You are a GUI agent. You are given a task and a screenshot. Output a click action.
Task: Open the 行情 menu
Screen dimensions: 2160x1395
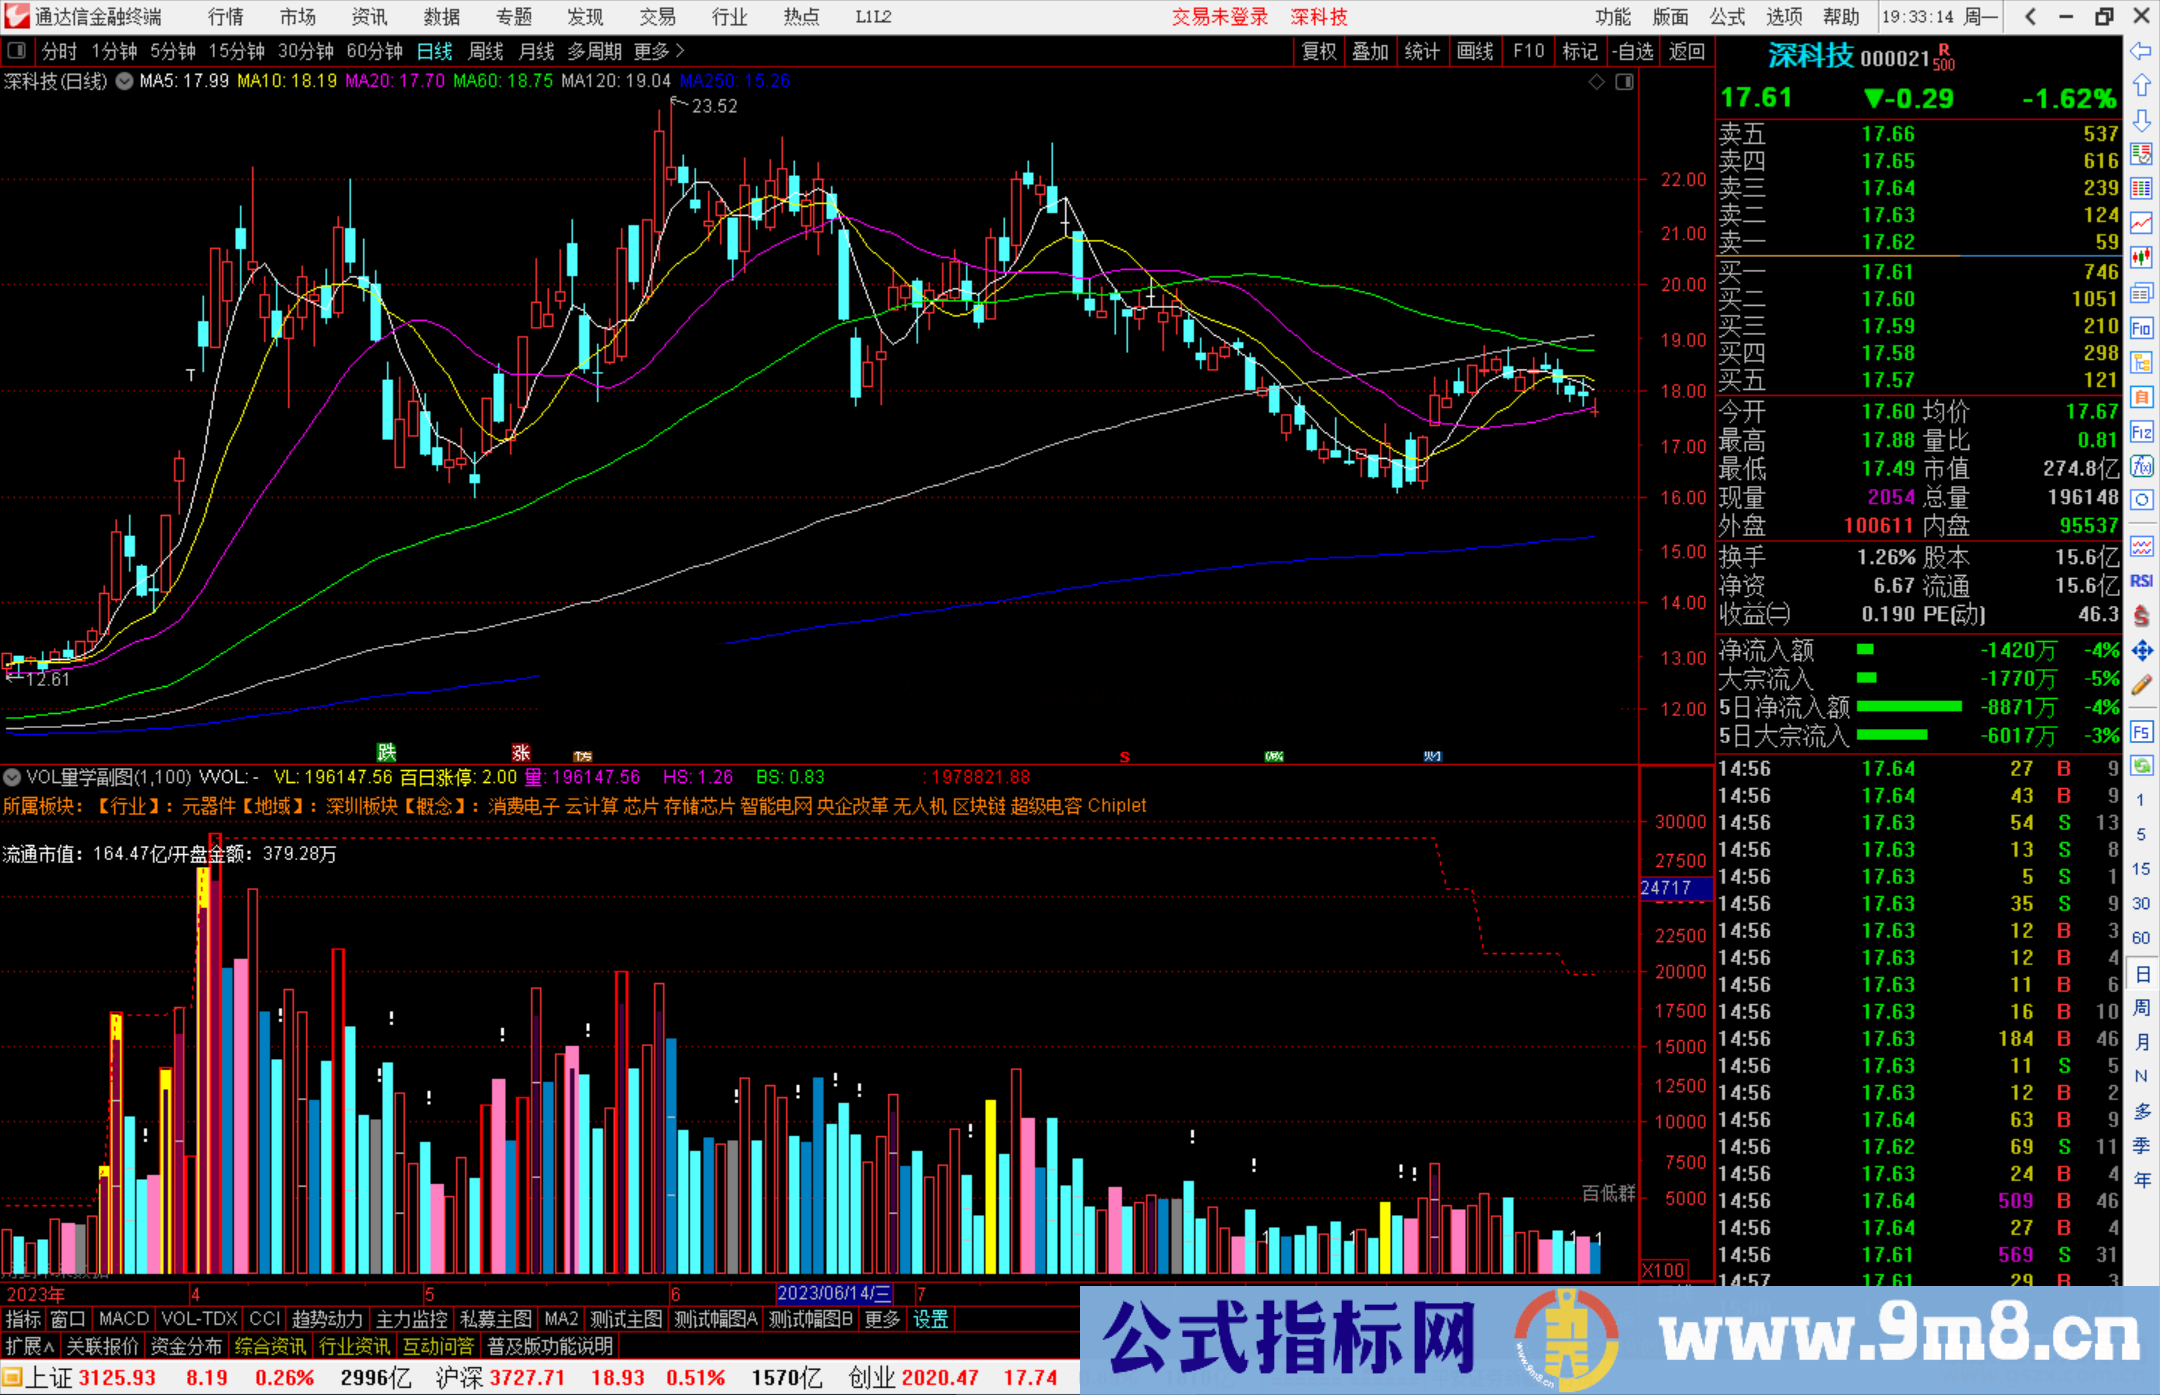pos(225,17)
